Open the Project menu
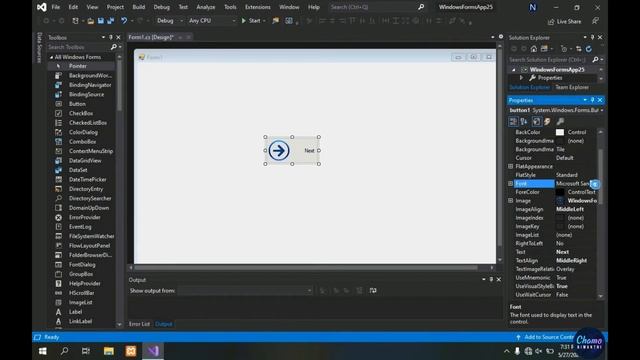Screen dimensions: 640x360 pyautogui.click(x=115, y=7)
